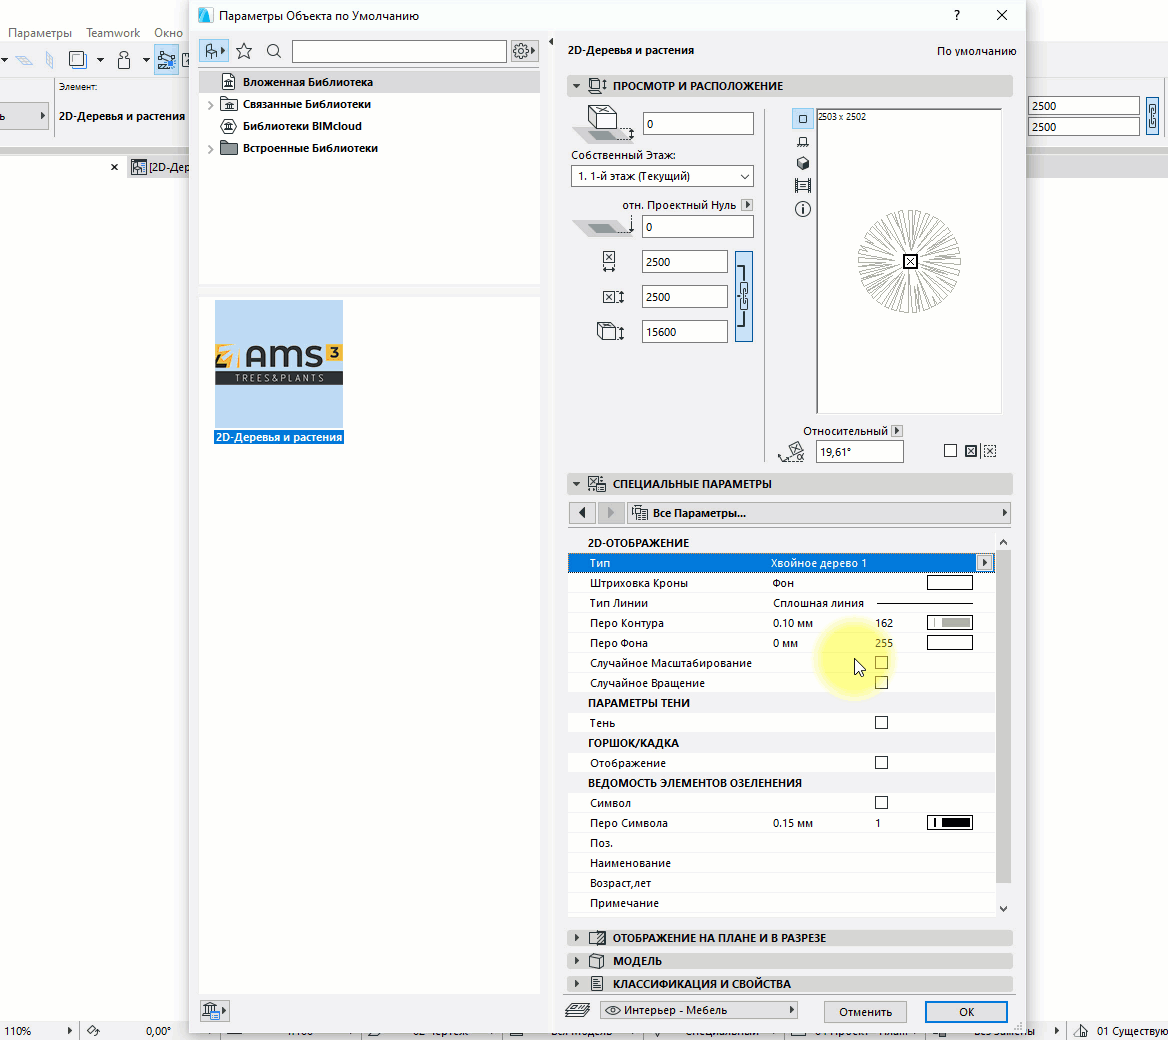Open the library settings gear menu
The image size is (1168, 1040).
pyautogui.click(x=523, y=51)
